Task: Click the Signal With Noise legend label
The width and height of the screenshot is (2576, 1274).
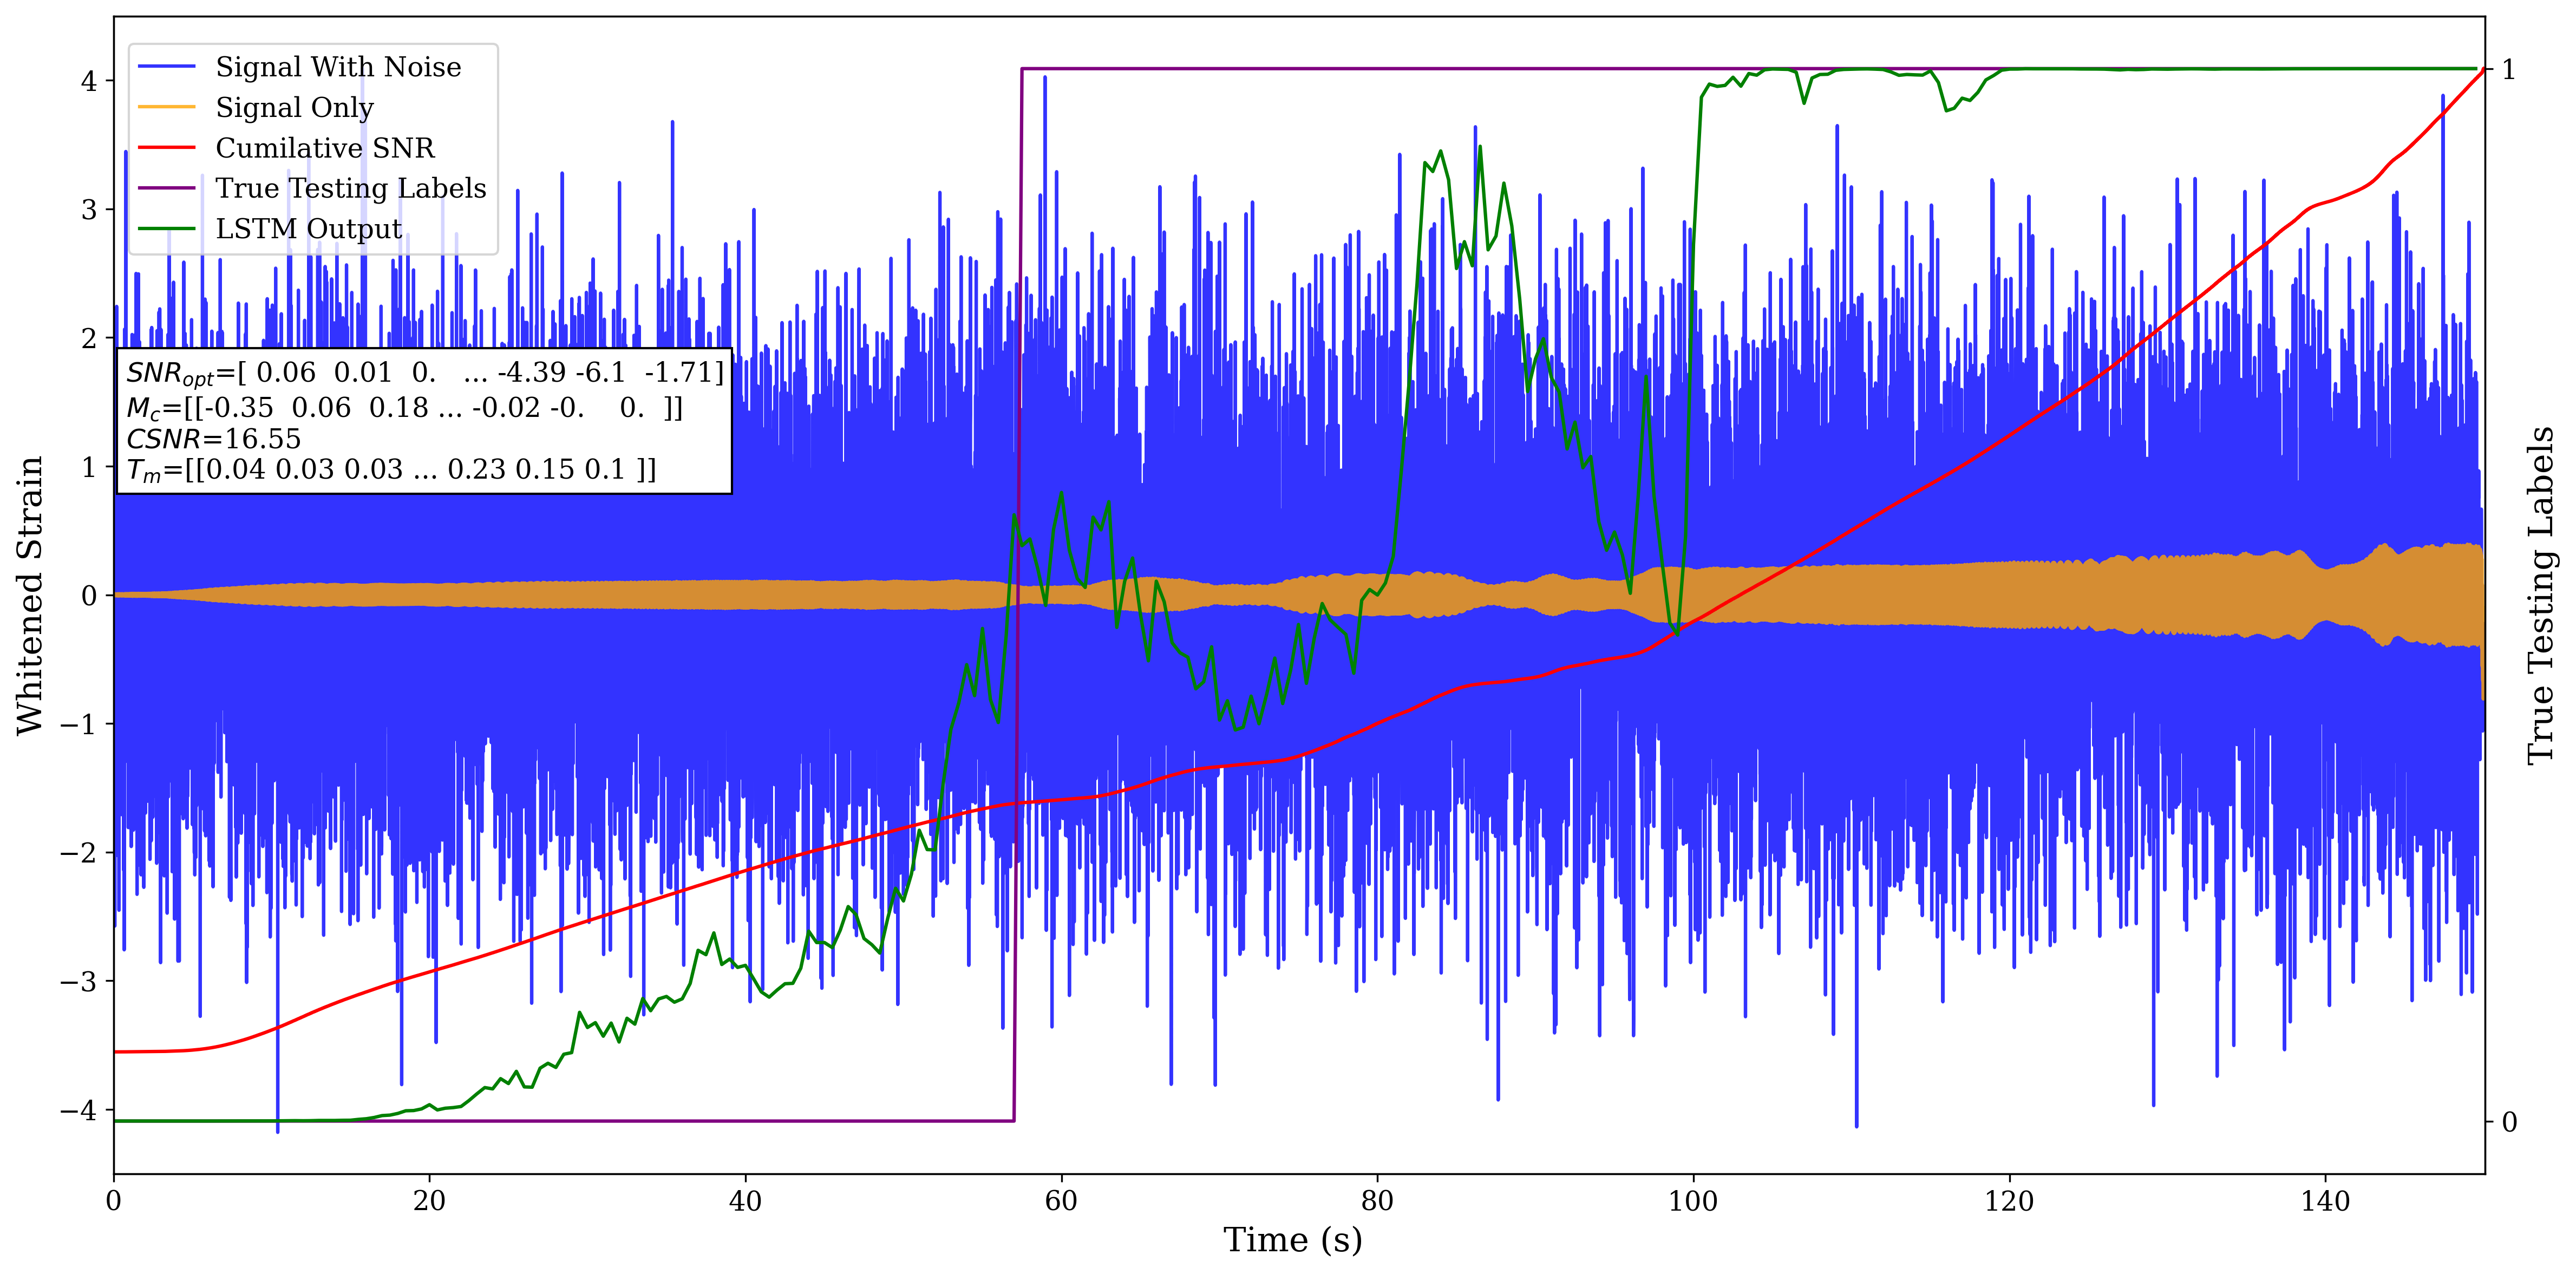Action: (x=338, y=67)
